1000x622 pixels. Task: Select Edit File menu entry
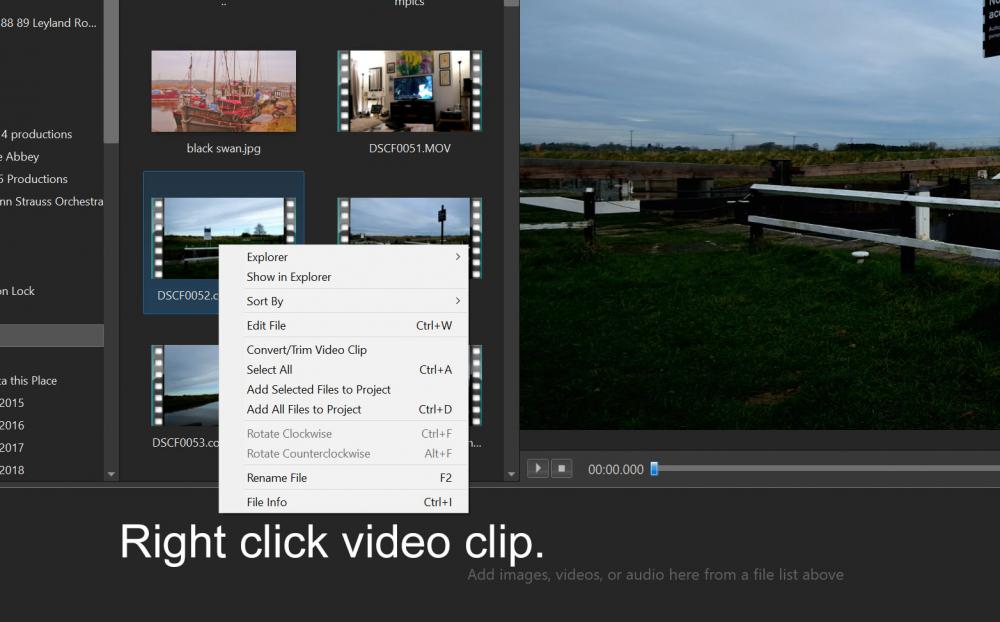pyautogui.click(x=266, y=326)
